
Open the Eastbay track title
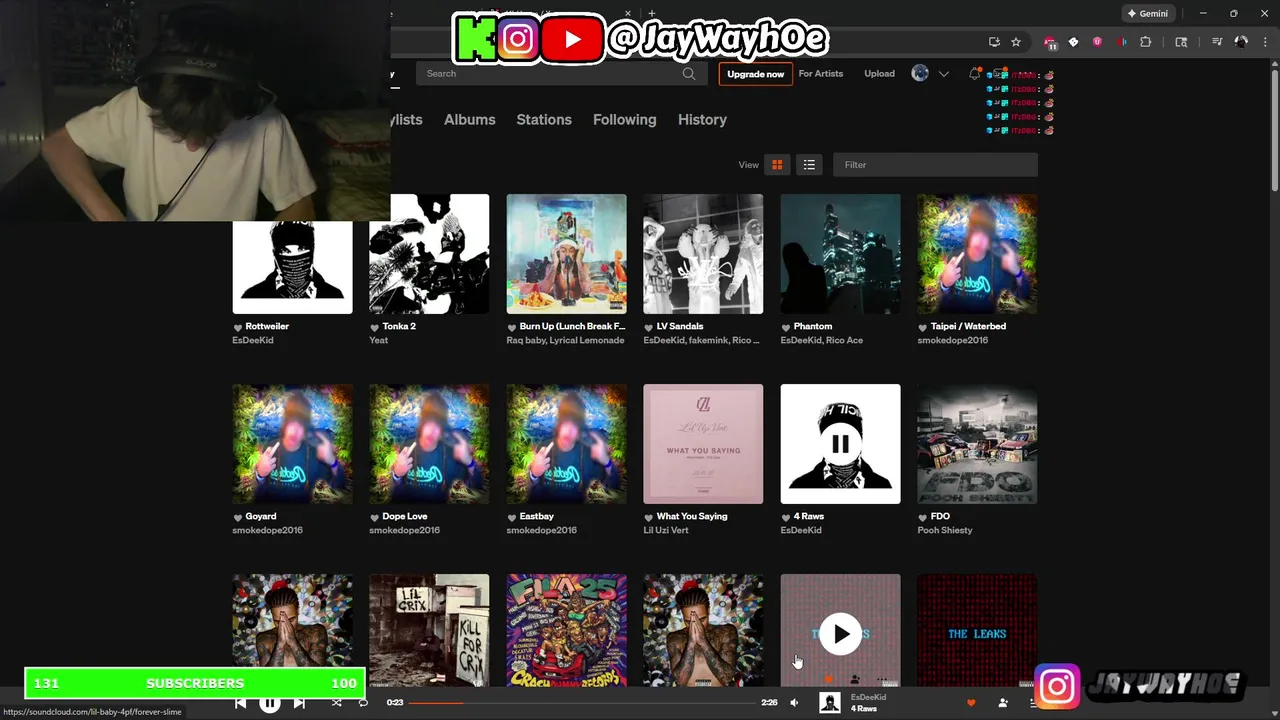pyautogui.click(x=537, y=516)
